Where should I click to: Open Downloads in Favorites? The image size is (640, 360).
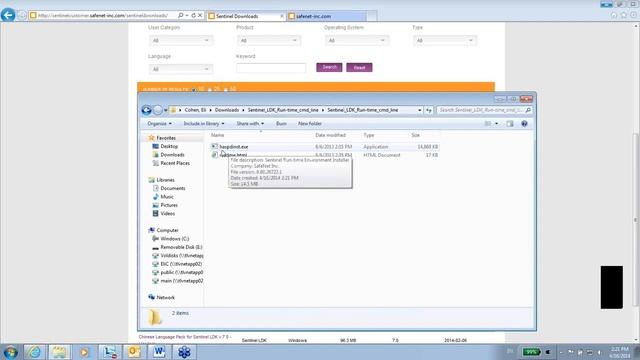pos(172,155)
